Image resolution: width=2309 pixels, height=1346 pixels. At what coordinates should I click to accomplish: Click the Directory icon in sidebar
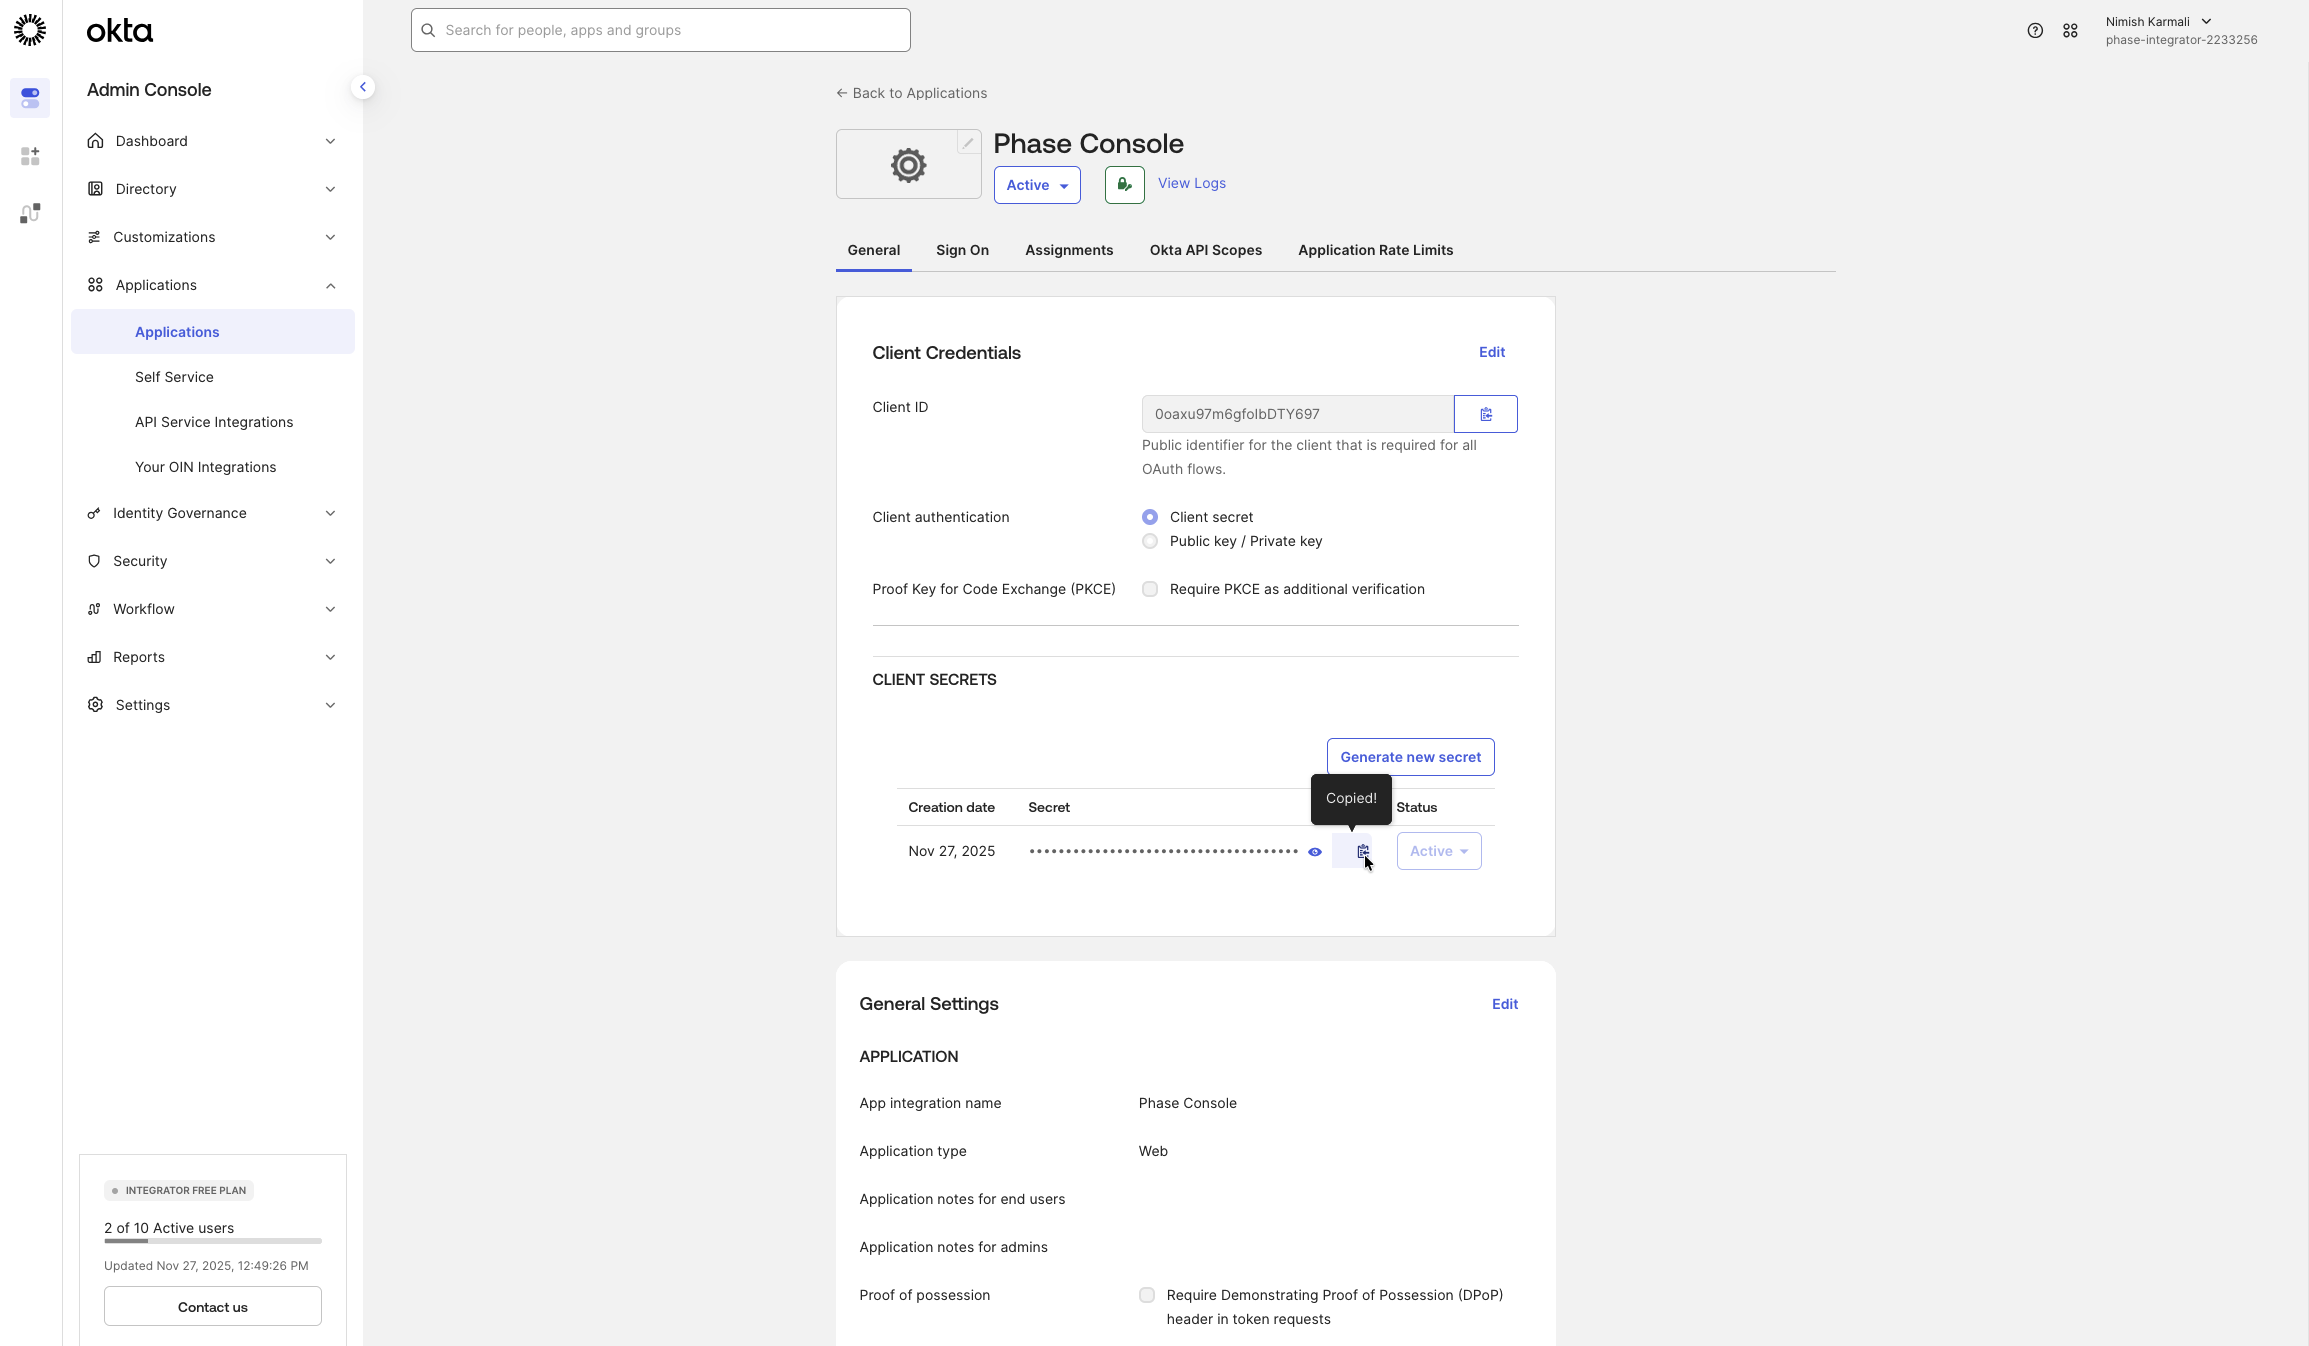95,189
